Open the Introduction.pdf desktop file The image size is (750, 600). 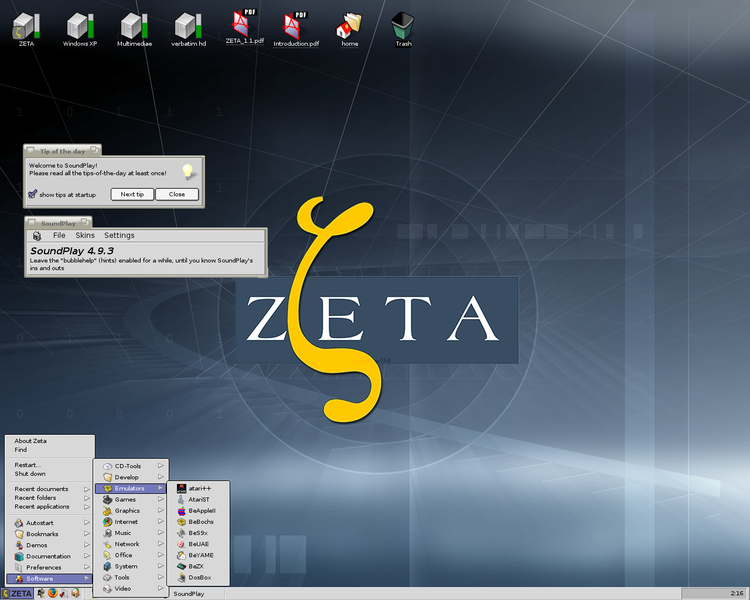pyautogui.click(x=296, y=29)
